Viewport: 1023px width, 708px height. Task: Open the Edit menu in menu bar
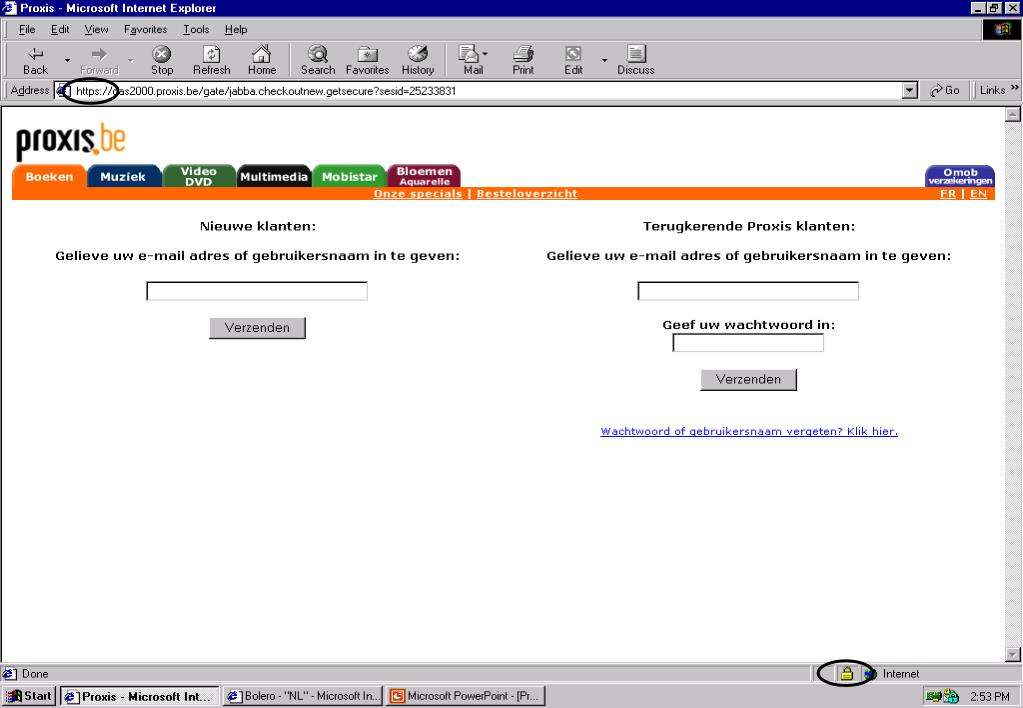(60, 29)
